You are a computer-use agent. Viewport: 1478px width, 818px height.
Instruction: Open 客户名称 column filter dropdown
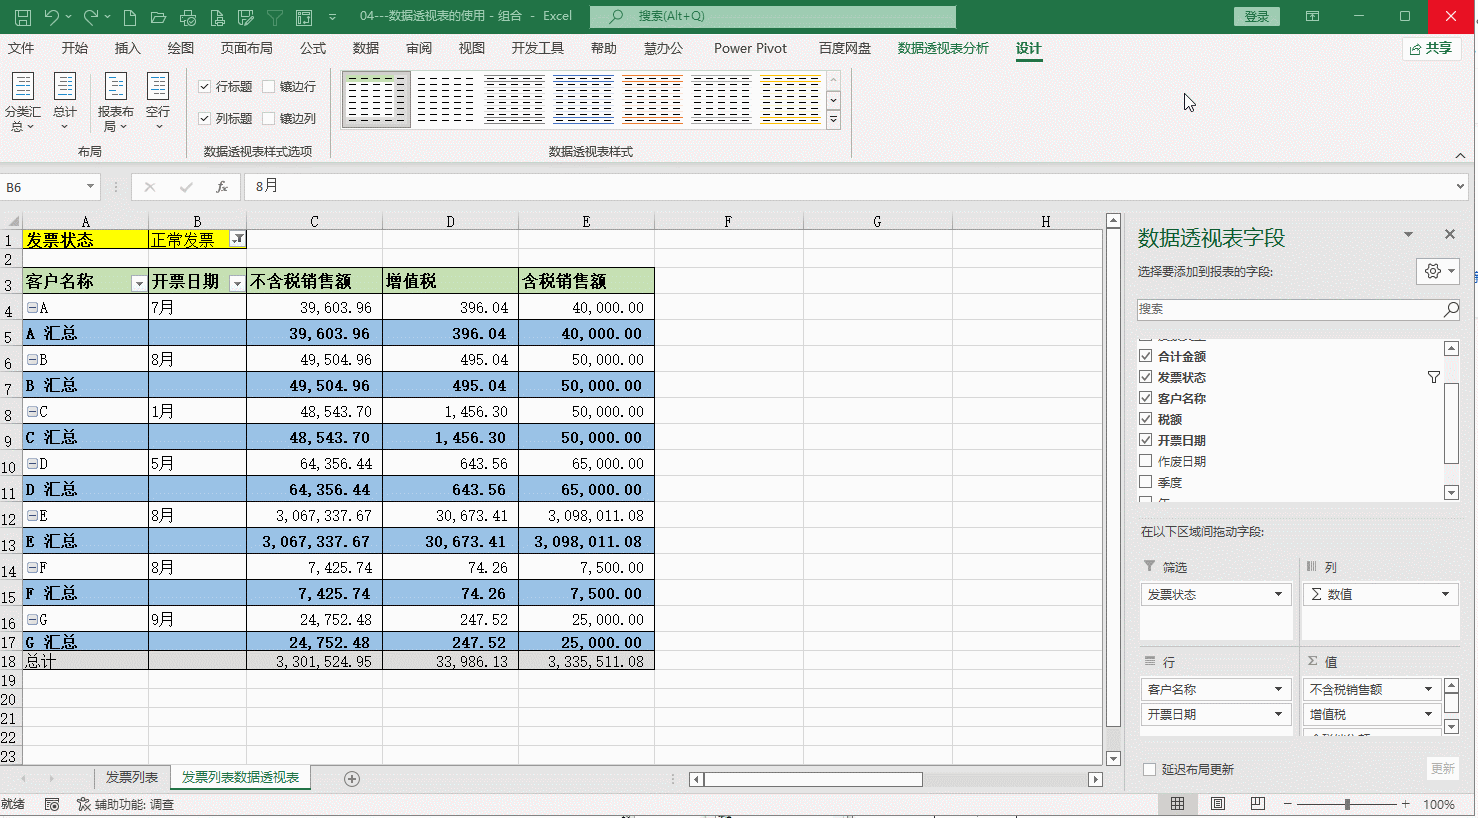coord(139,283)
